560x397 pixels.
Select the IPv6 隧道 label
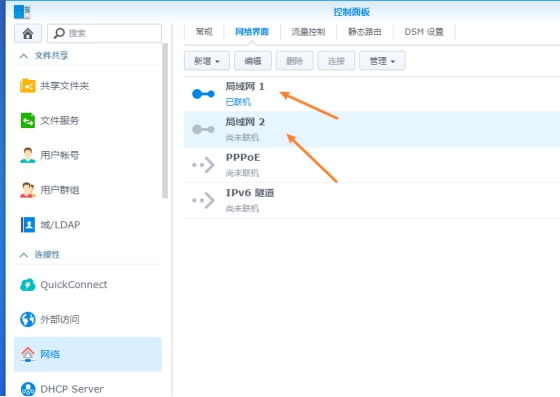point(250,193)
